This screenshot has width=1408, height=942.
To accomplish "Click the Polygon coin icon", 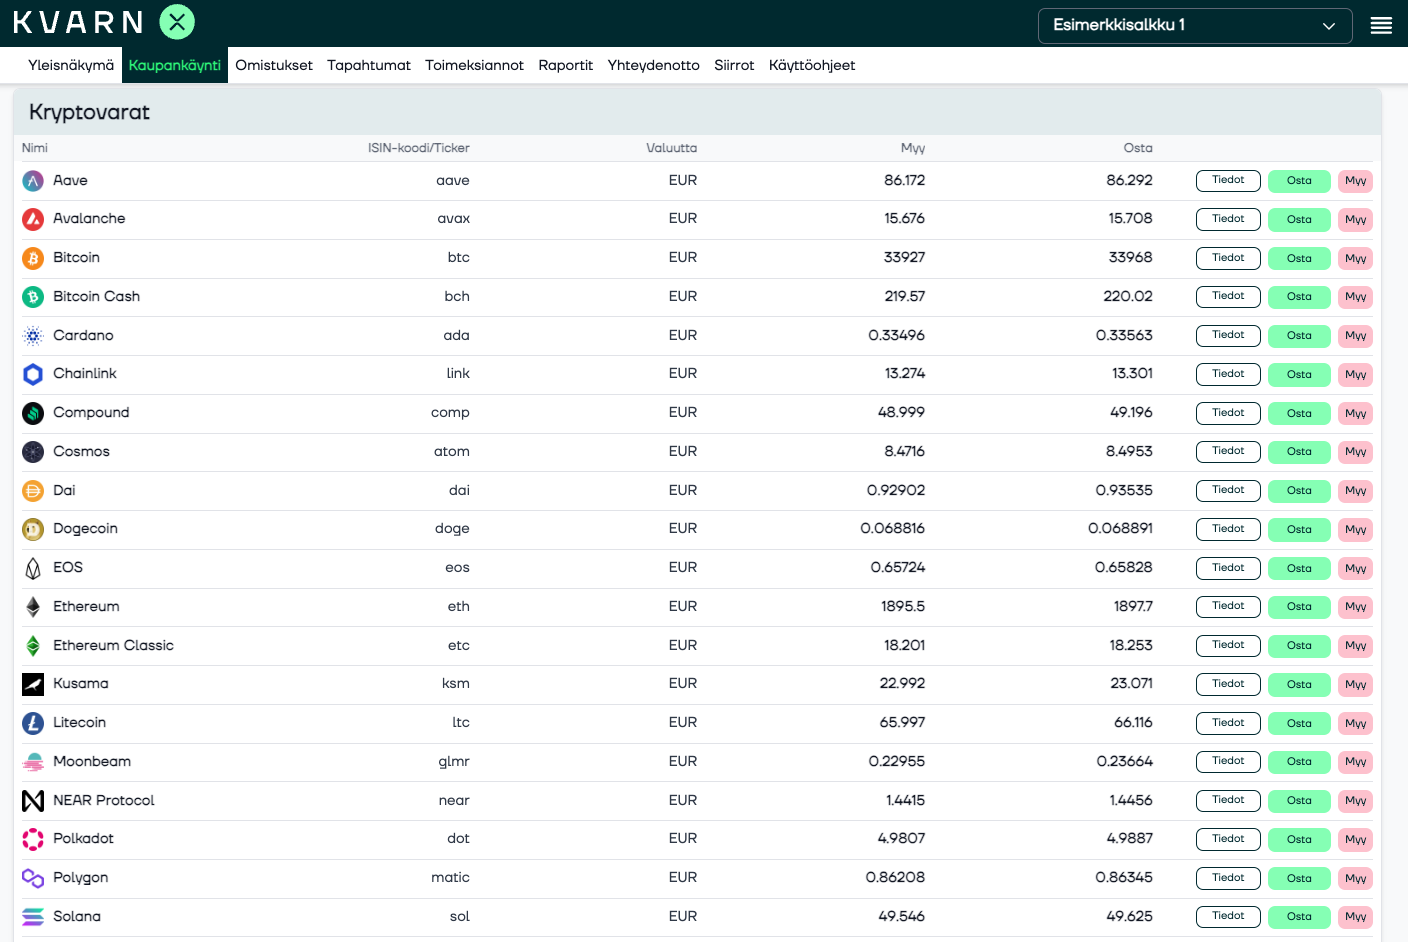I will [33, 878].
